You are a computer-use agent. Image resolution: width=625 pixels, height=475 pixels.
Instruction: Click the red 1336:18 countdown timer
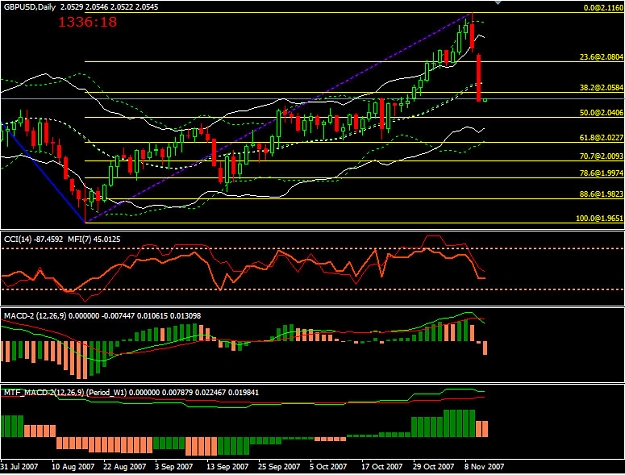click(88, 22)
